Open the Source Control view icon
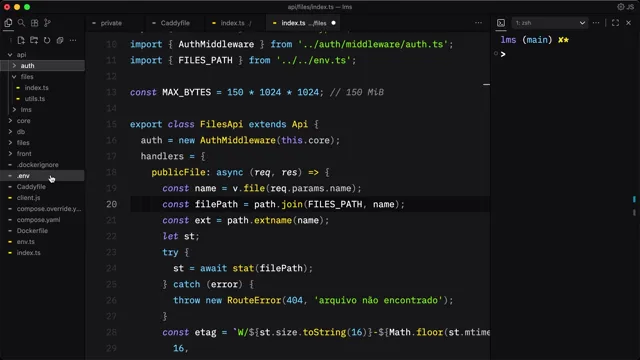 (x=47, y=23)
